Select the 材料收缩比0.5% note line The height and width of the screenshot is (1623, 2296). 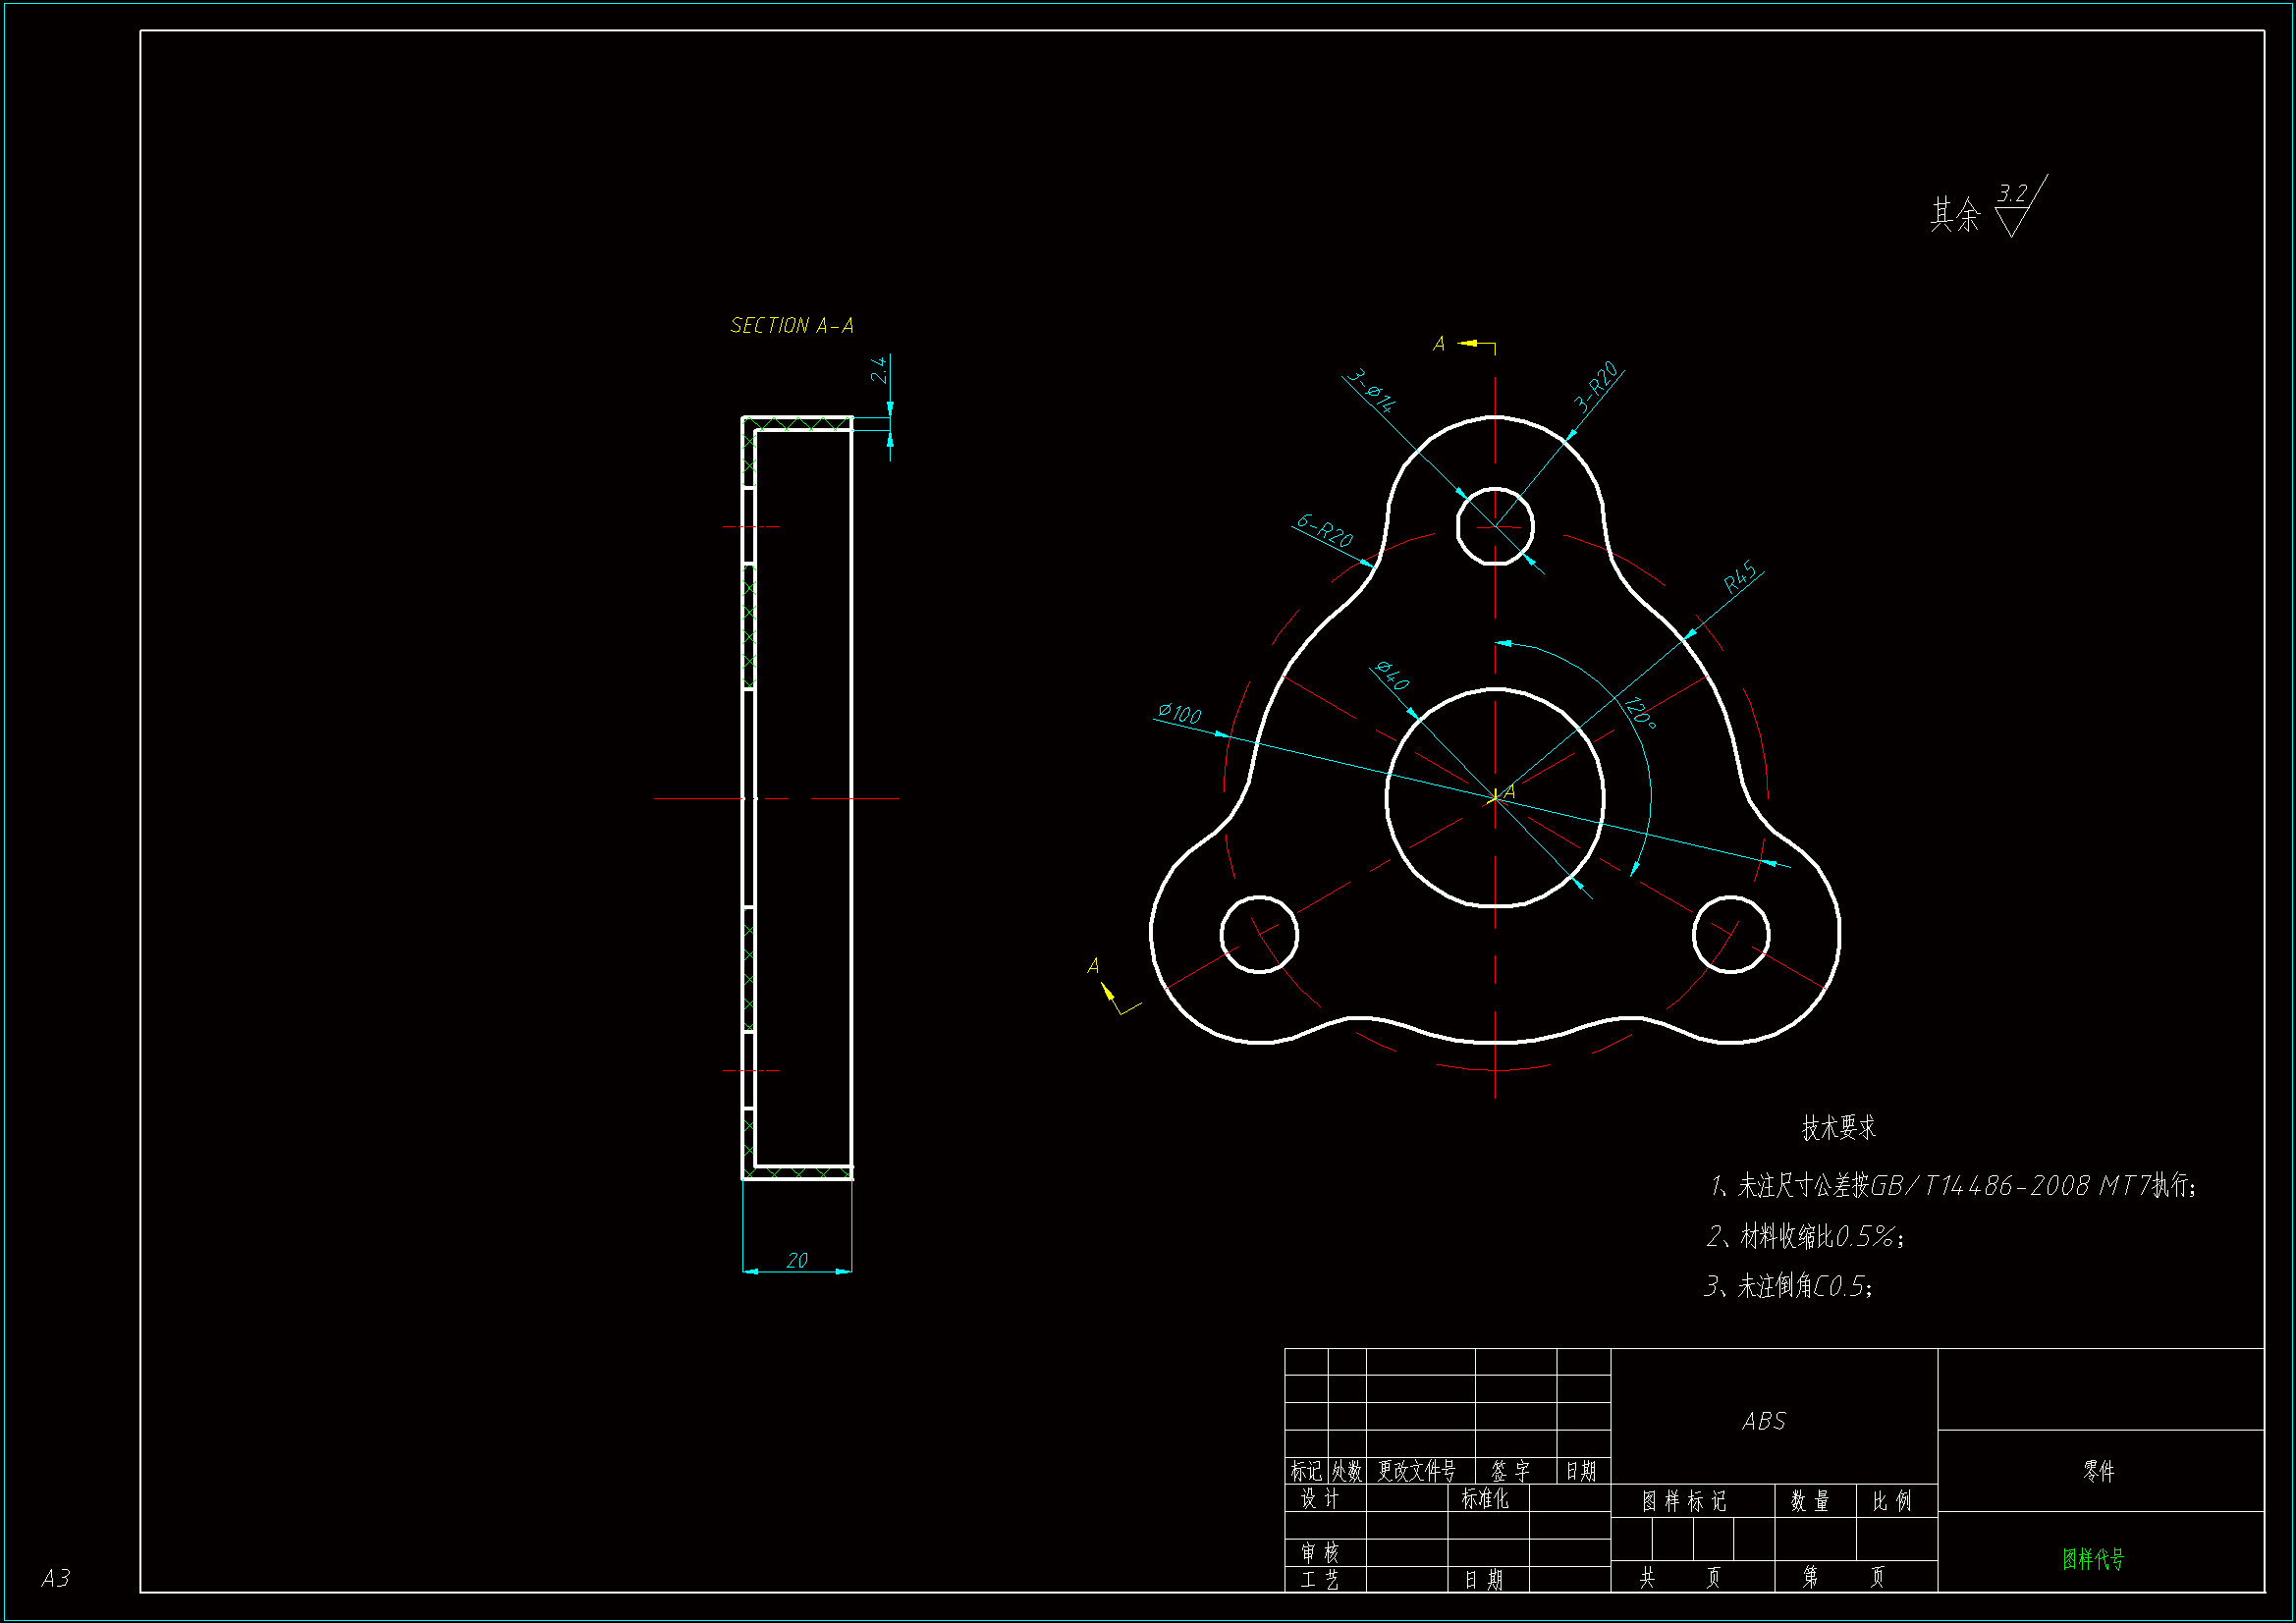pos(1805,1237)
